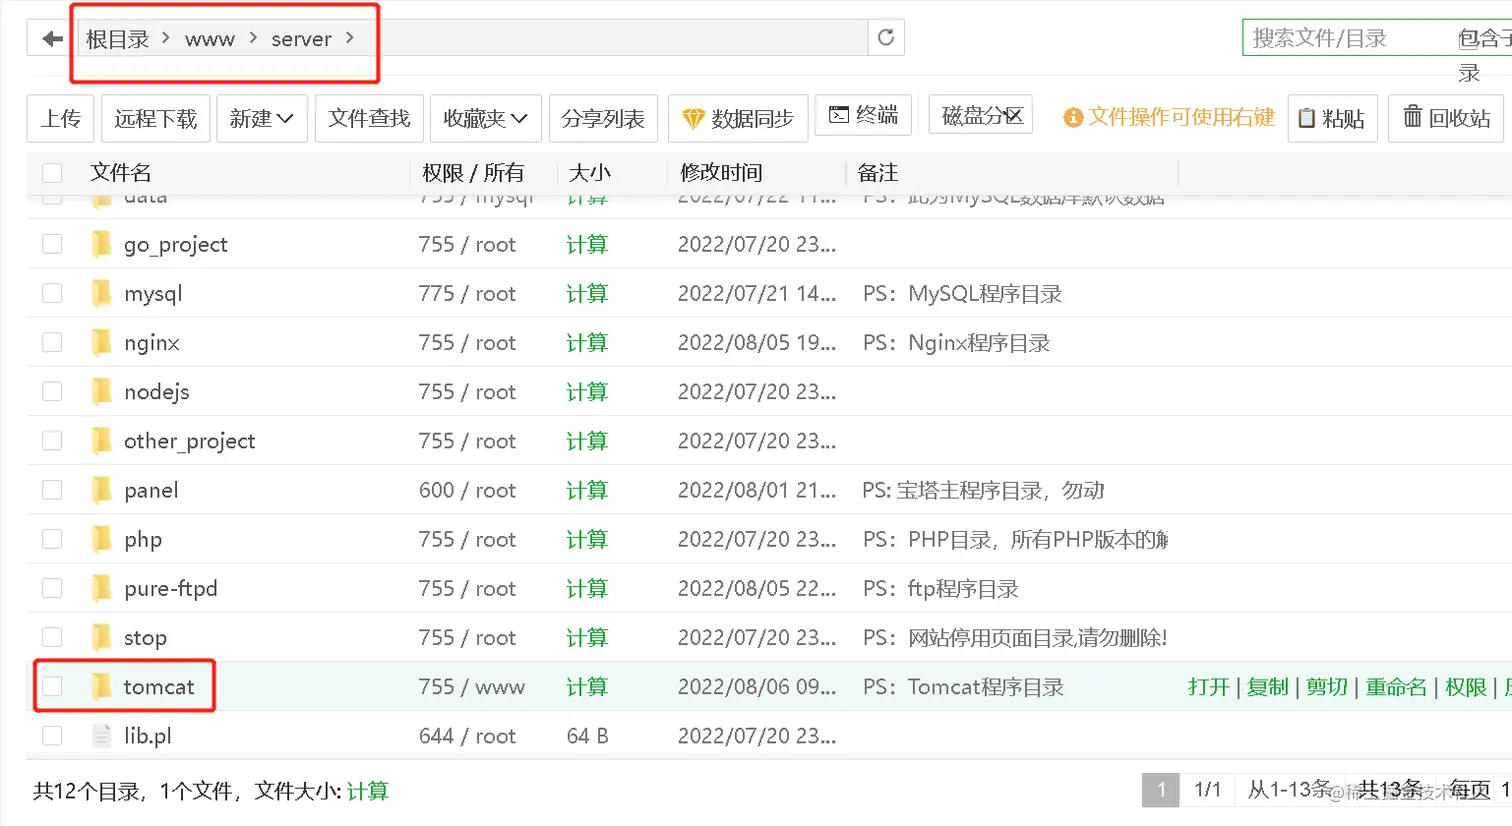1512x826 pixels.
Task: Open the nginx folder icon
Action: 102,342
